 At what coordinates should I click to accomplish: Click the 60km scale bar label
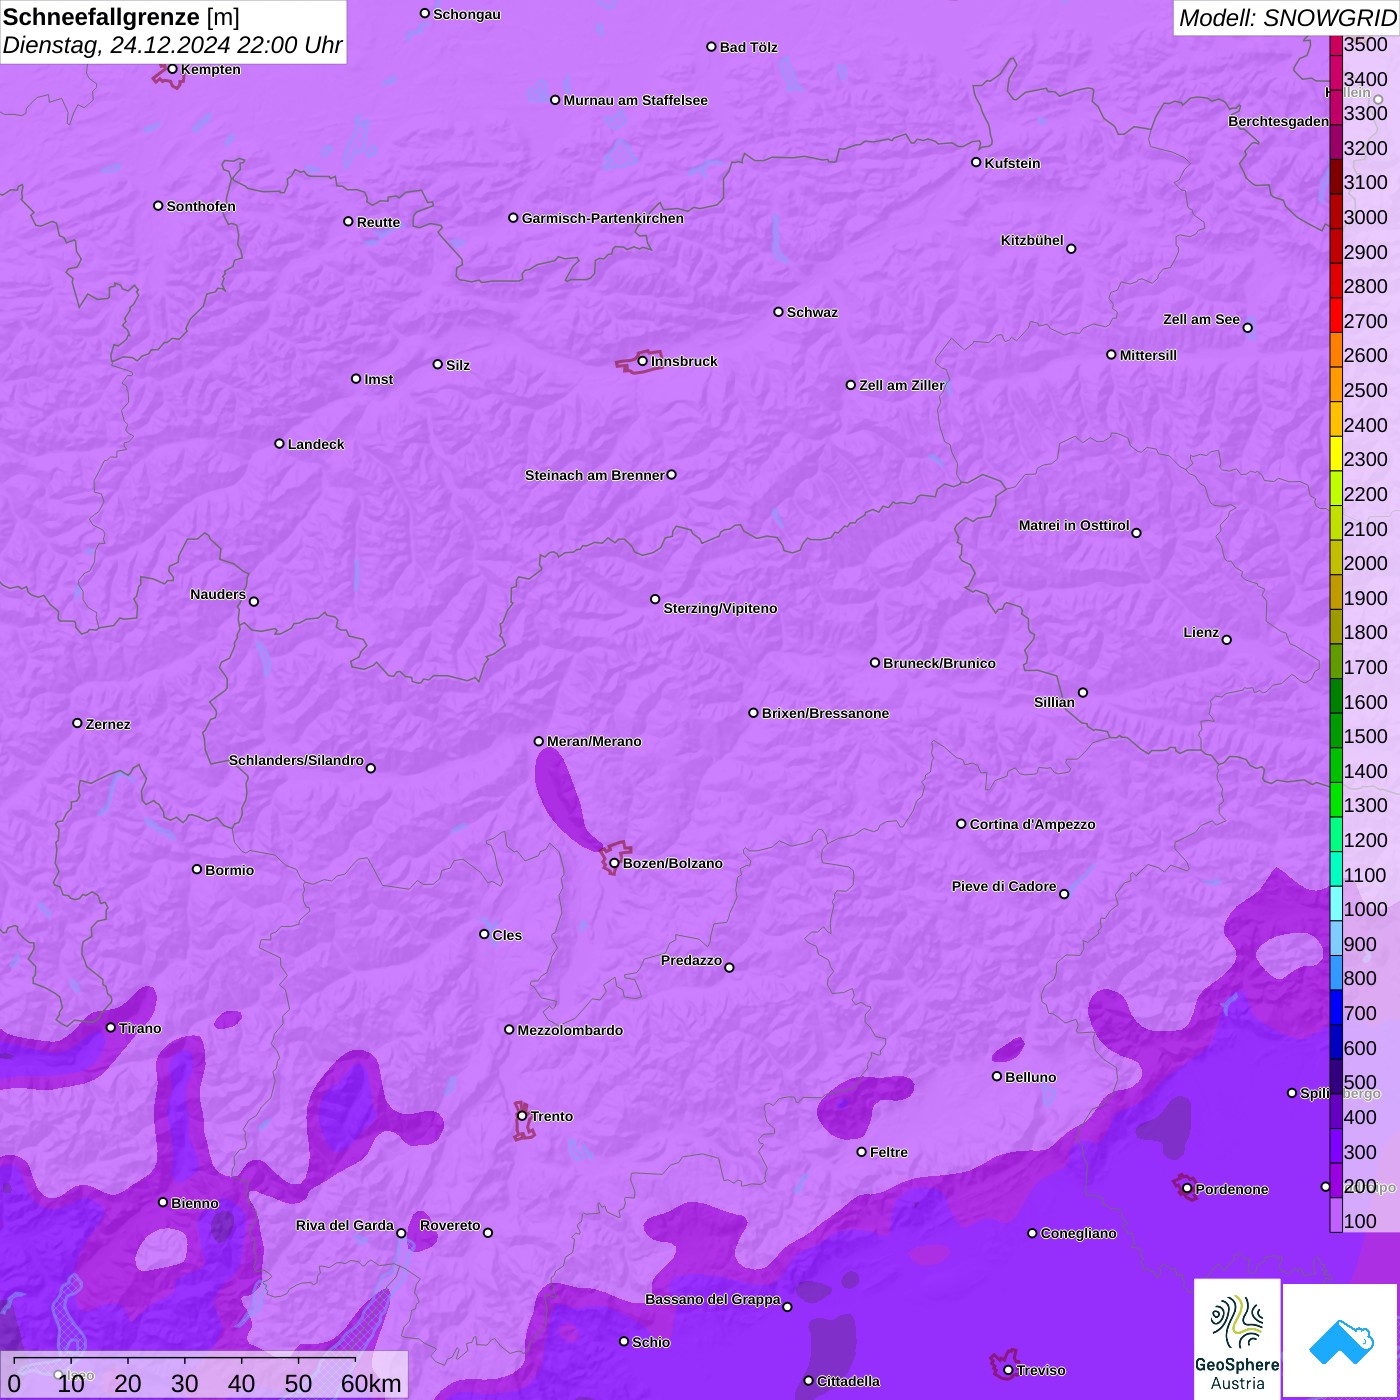[371, 1383]
